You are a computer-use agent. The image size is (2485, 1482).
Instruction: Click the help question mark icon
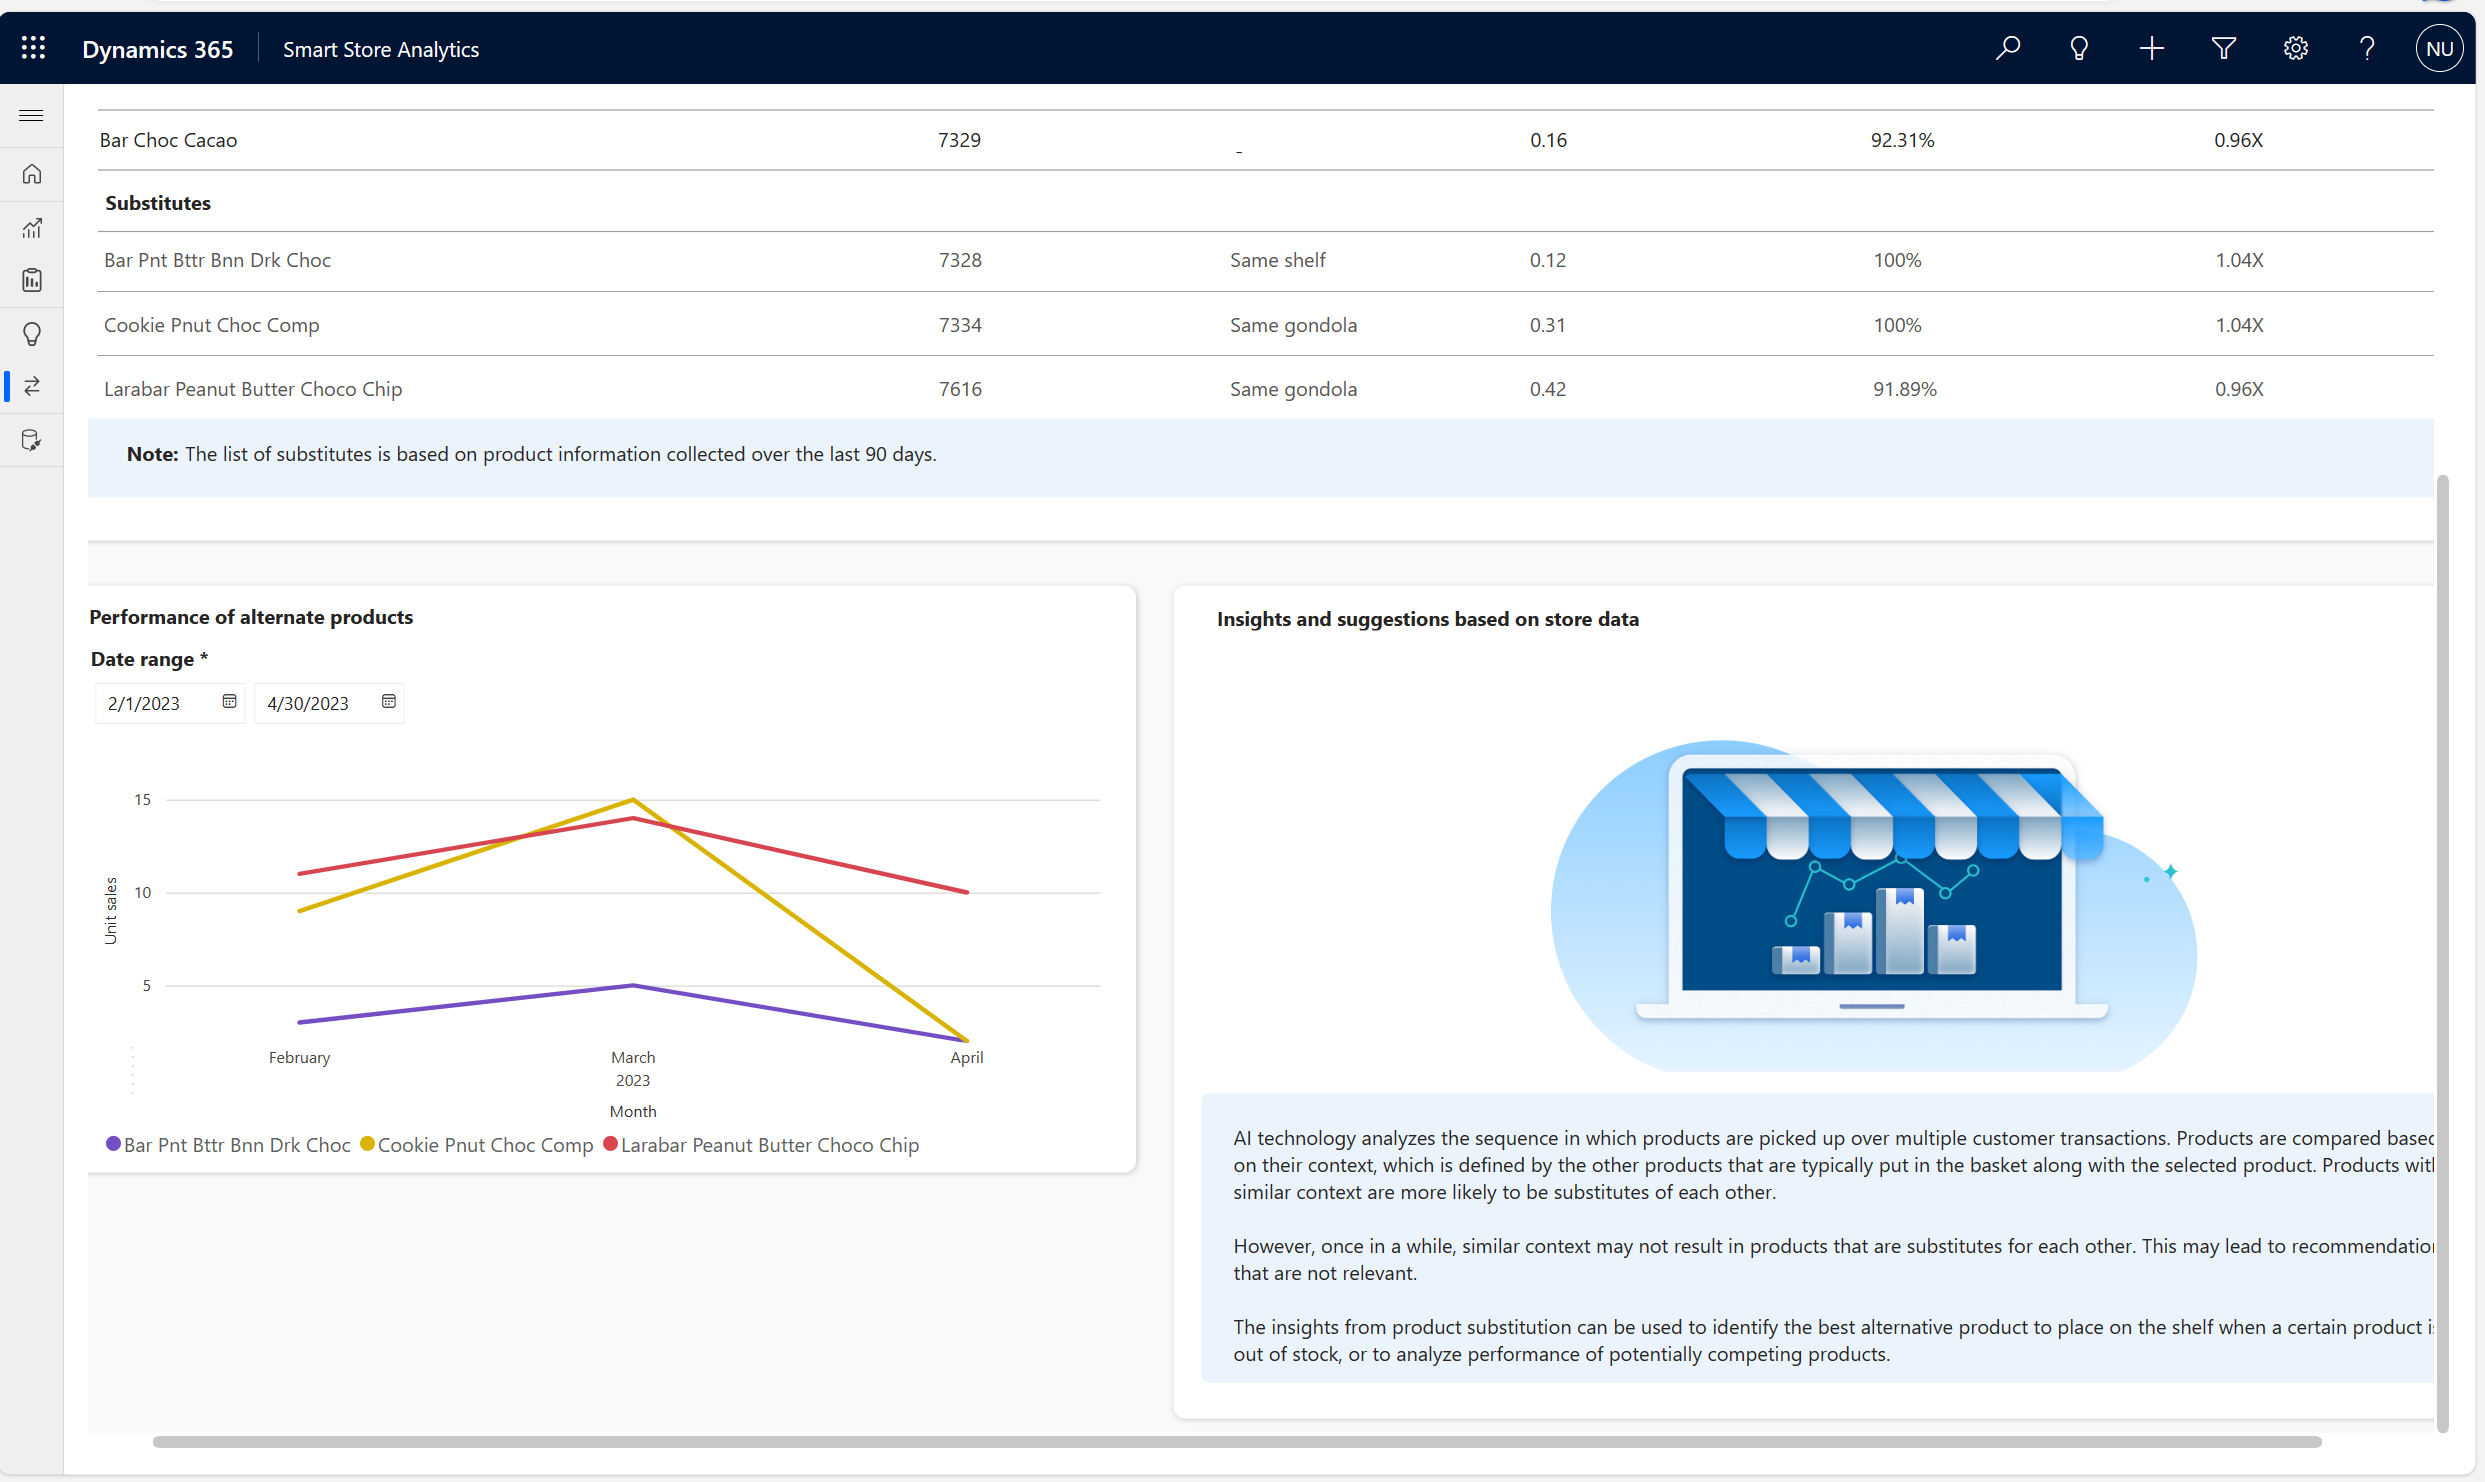coord(2367,48)
